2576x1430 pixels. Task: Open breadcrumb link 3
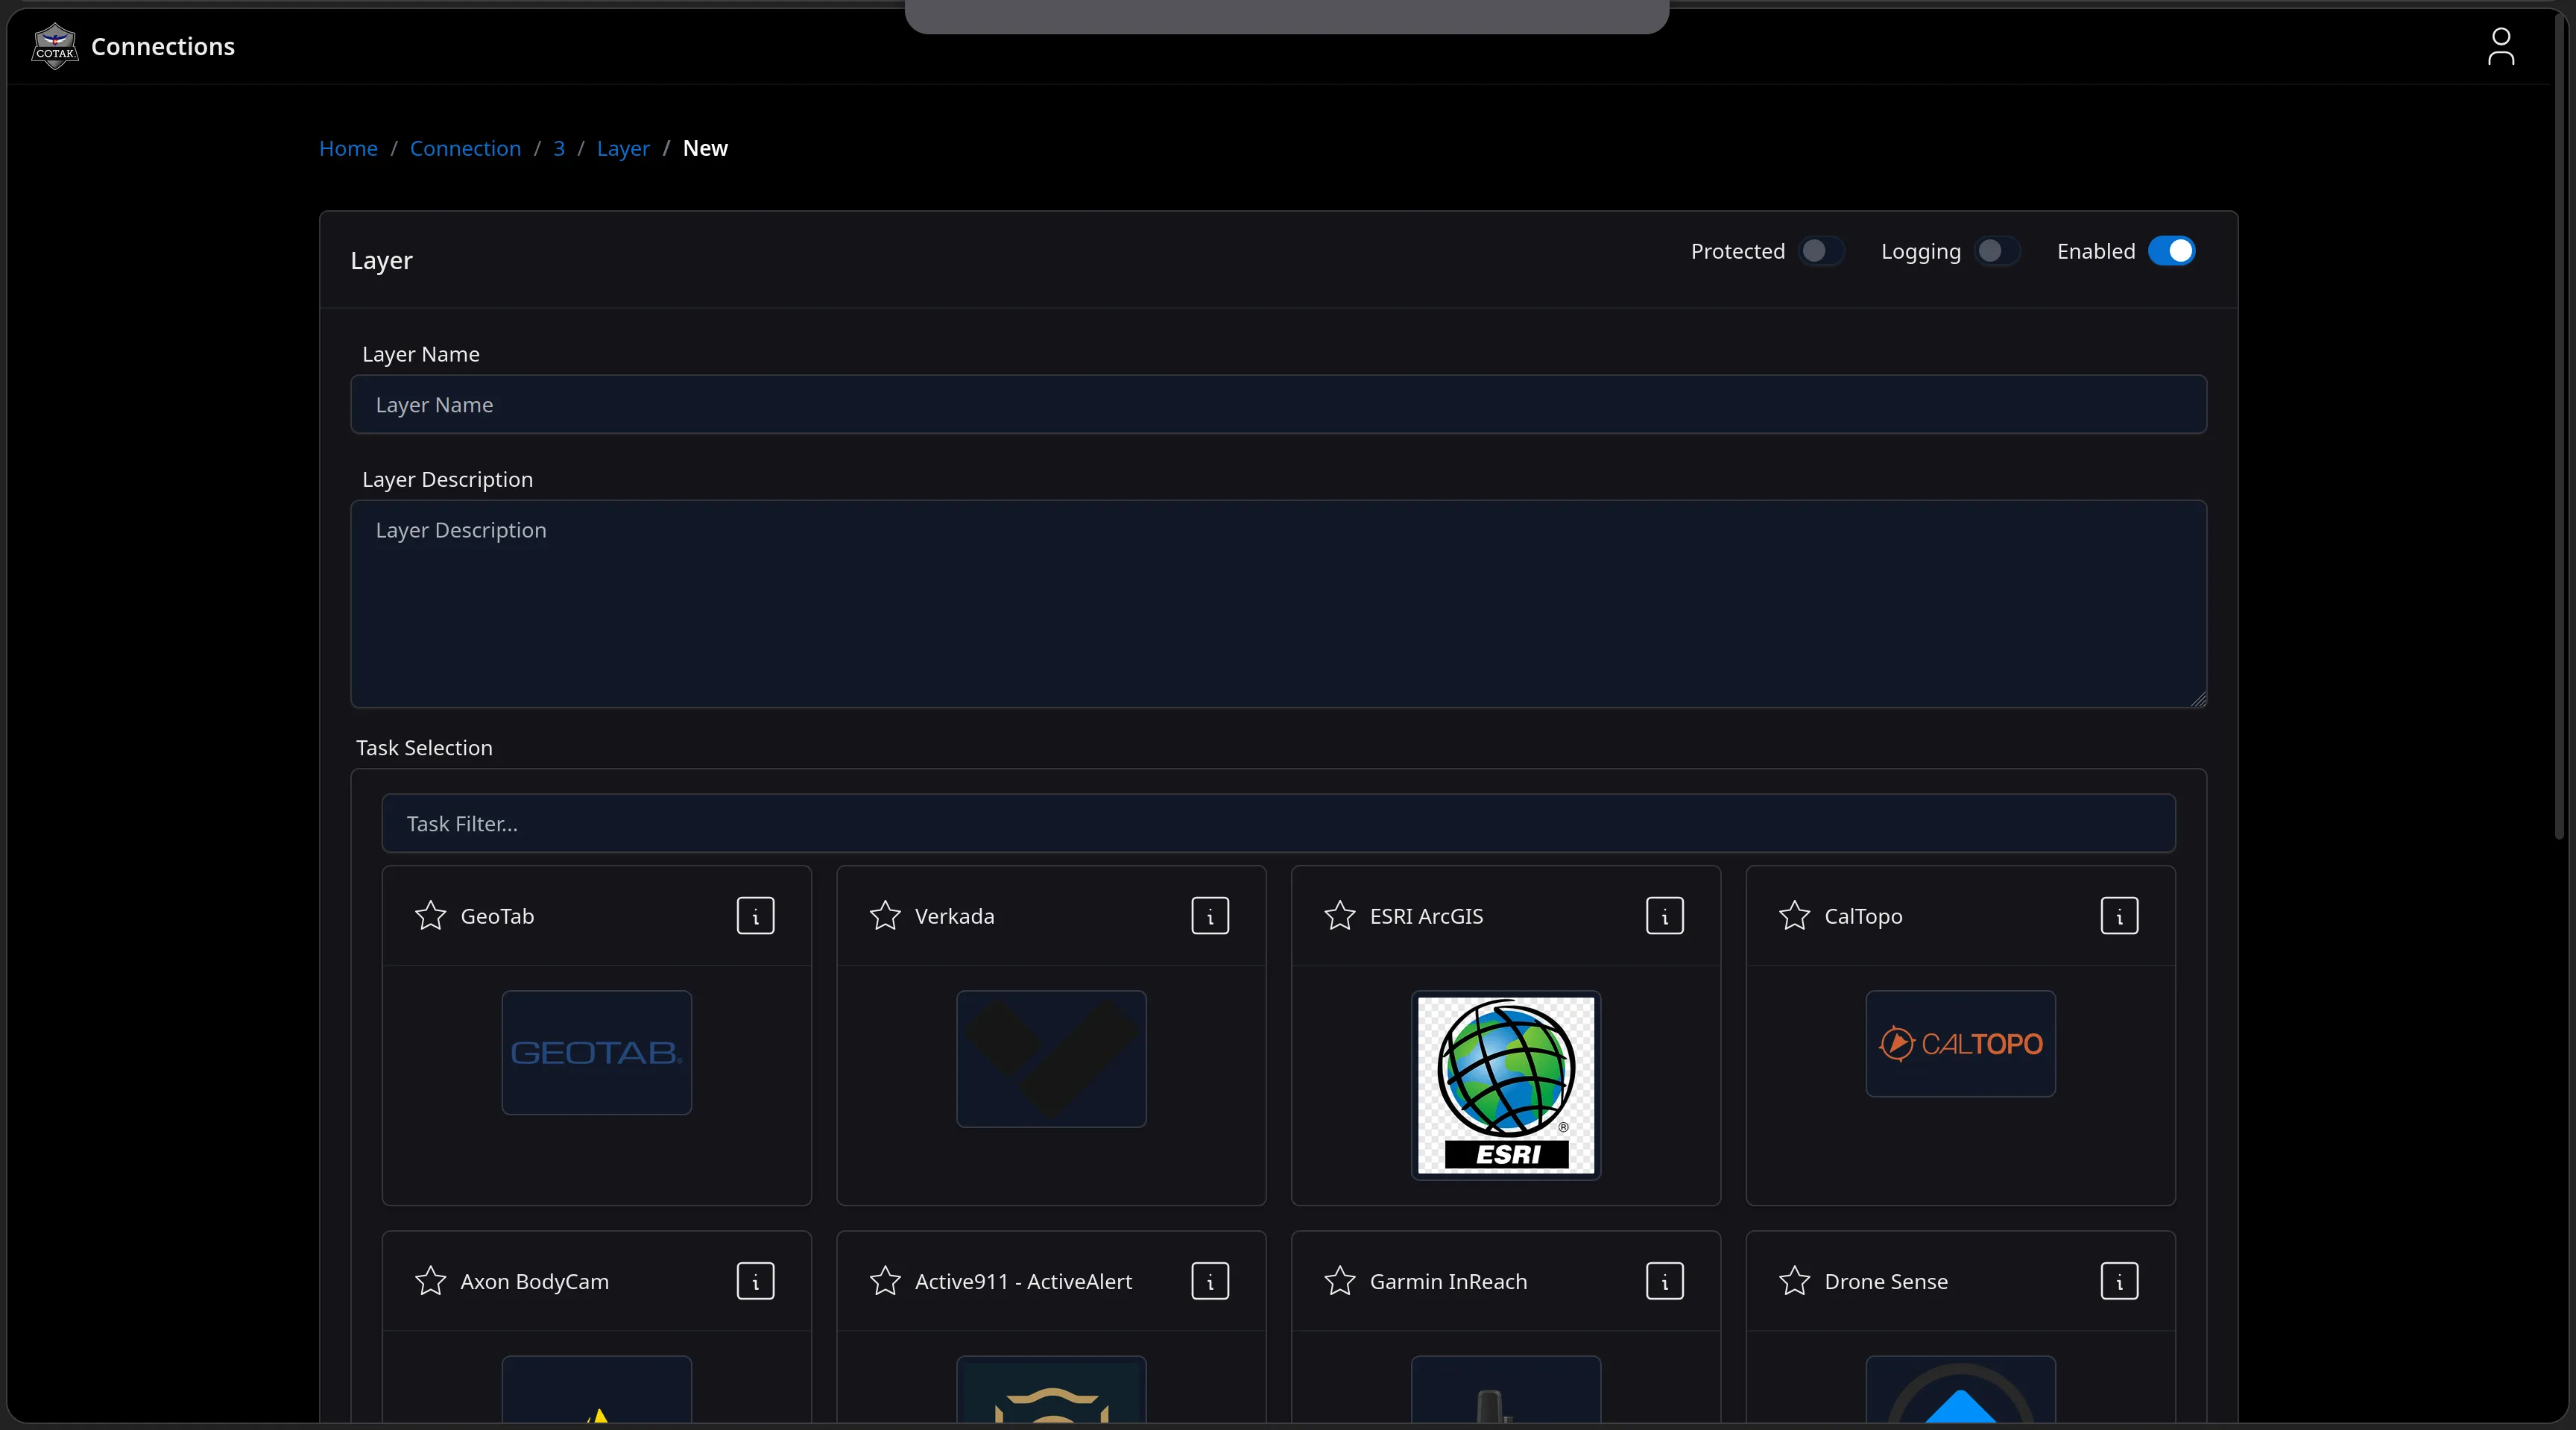(x=559, y=148)
